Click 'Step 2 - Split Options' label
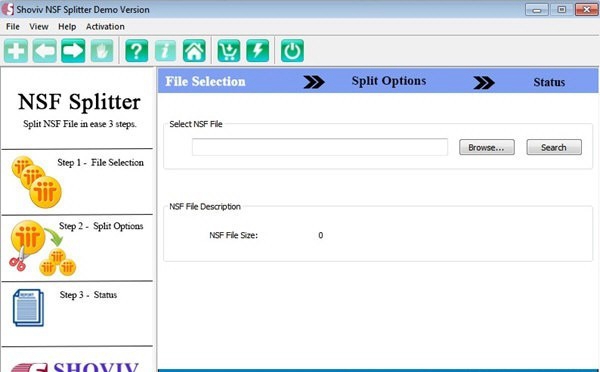The height and width of the screenshot is (372, 600). [x=101, y=226]
